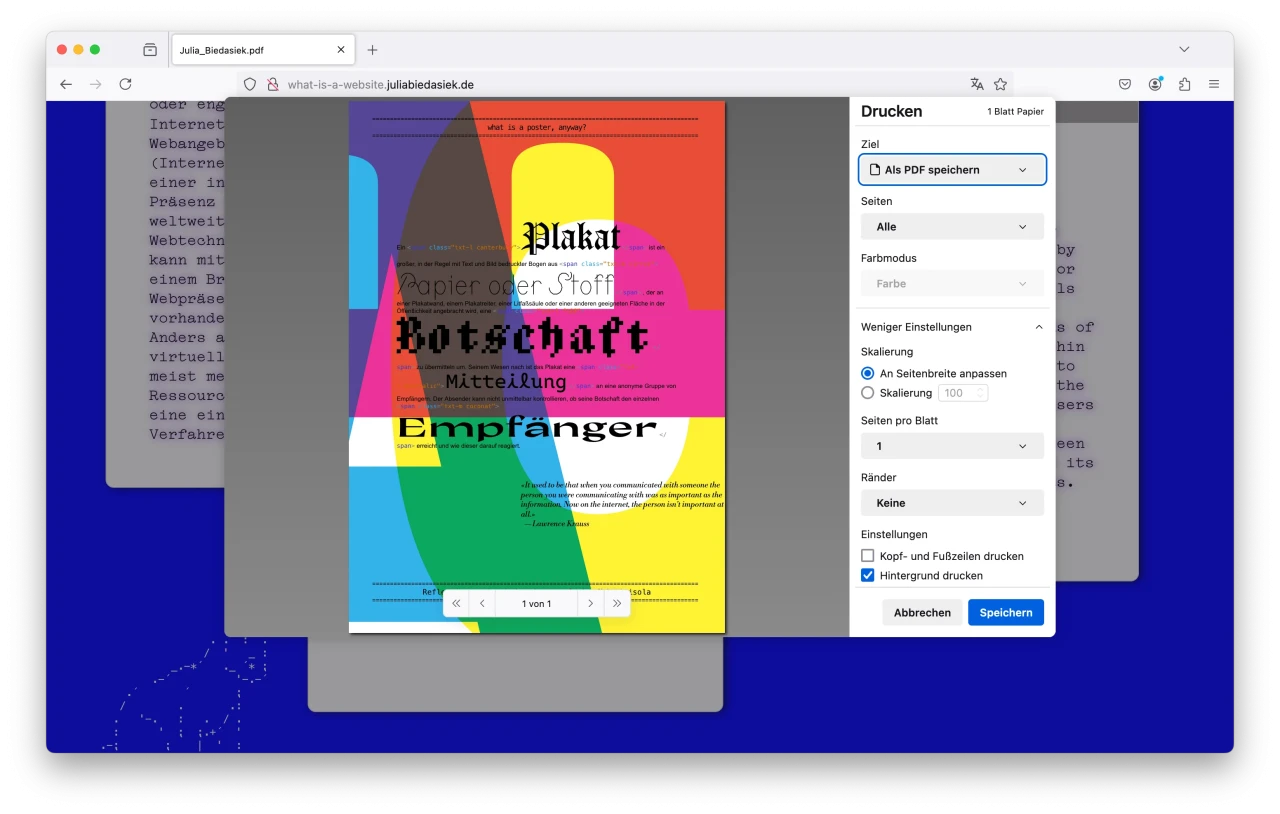Click the 'Speichern' button
Image resolution: width=1280 pixels, height=814 pixels.
(x=1005, y=613)
